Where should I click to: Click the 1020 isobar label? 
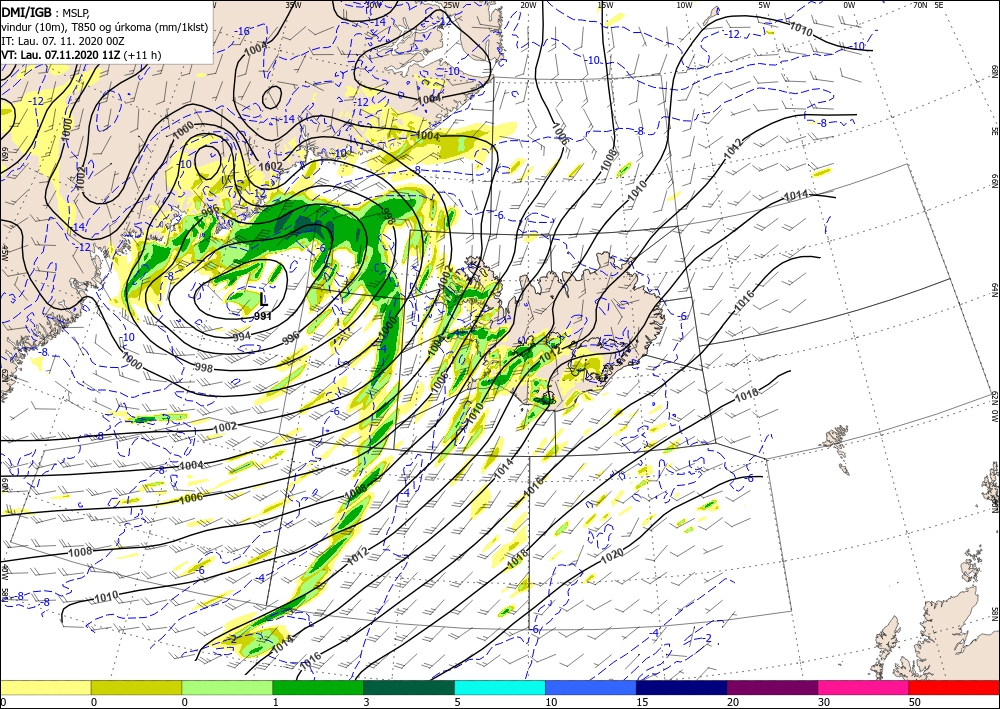[612, 556]
